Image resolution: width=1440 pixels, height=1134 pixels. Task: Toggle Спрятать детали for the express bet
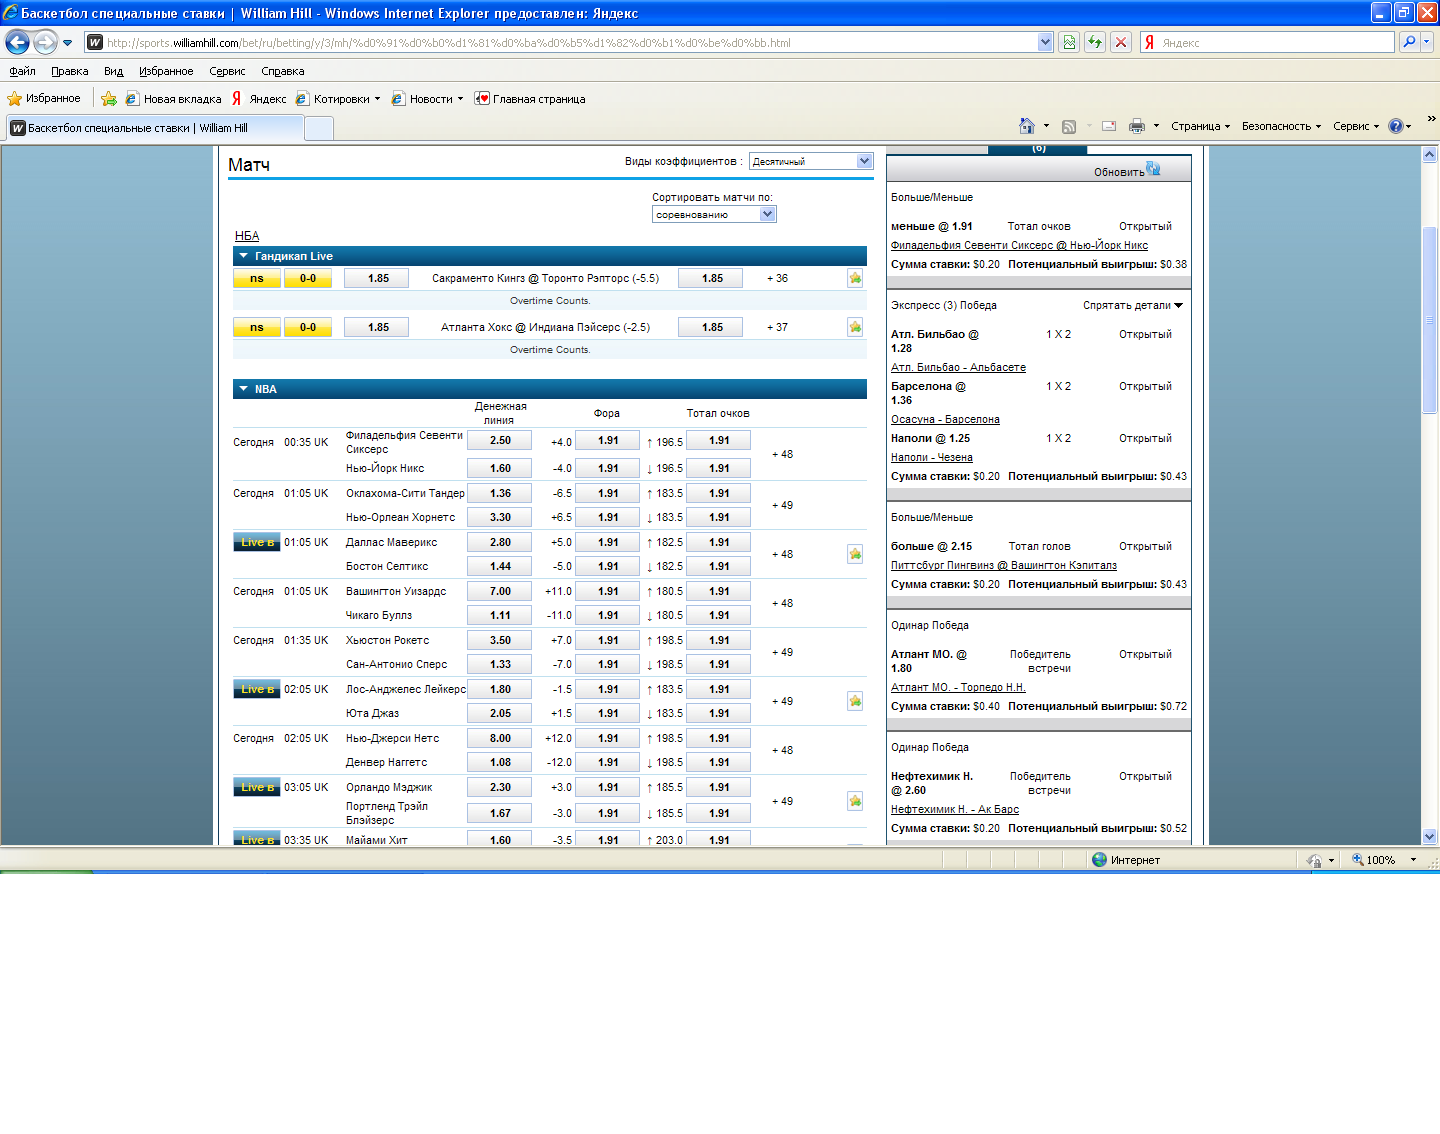pos(1132,306)
